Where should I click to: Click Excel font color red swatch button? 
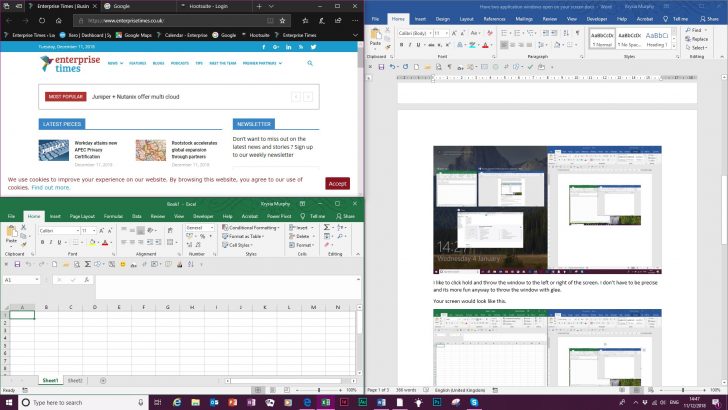[x=106, y=242]
